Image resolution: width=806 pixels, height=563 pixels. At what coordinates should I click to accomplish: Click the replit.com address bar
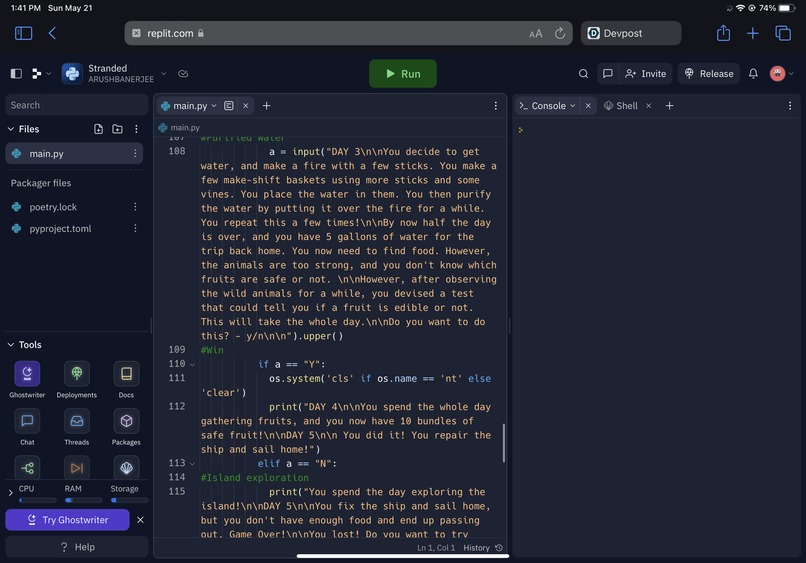[348, 33]
